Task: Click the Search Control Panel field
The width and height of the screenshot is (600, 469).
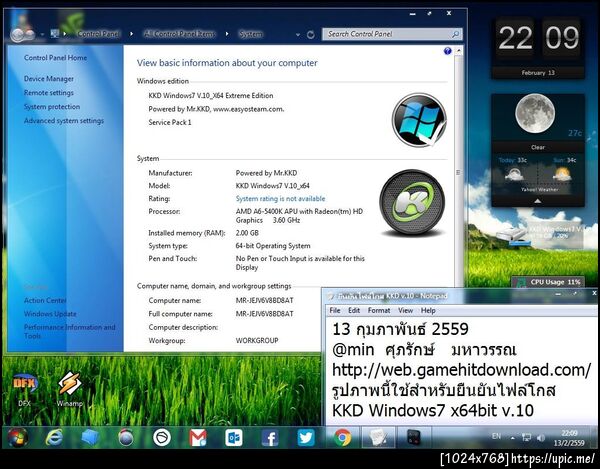Action: click(392, 34)
